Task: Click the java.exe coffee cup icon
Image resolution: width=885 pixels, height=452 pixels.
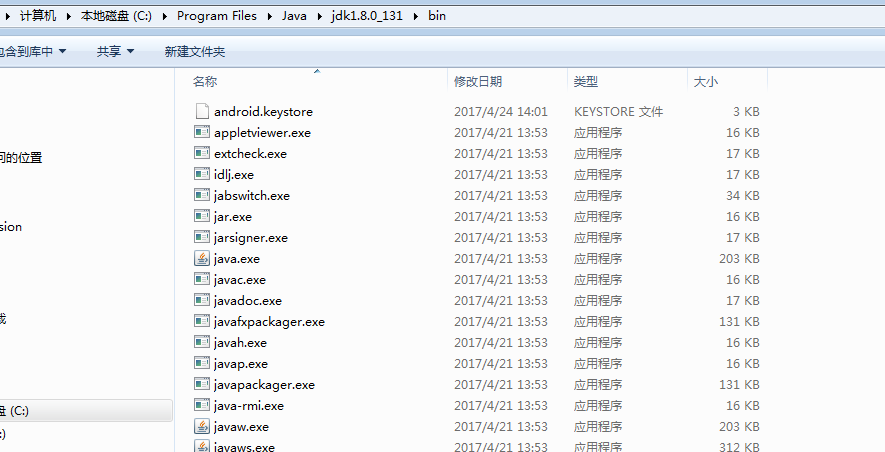Action: click(x=202, y=258)
